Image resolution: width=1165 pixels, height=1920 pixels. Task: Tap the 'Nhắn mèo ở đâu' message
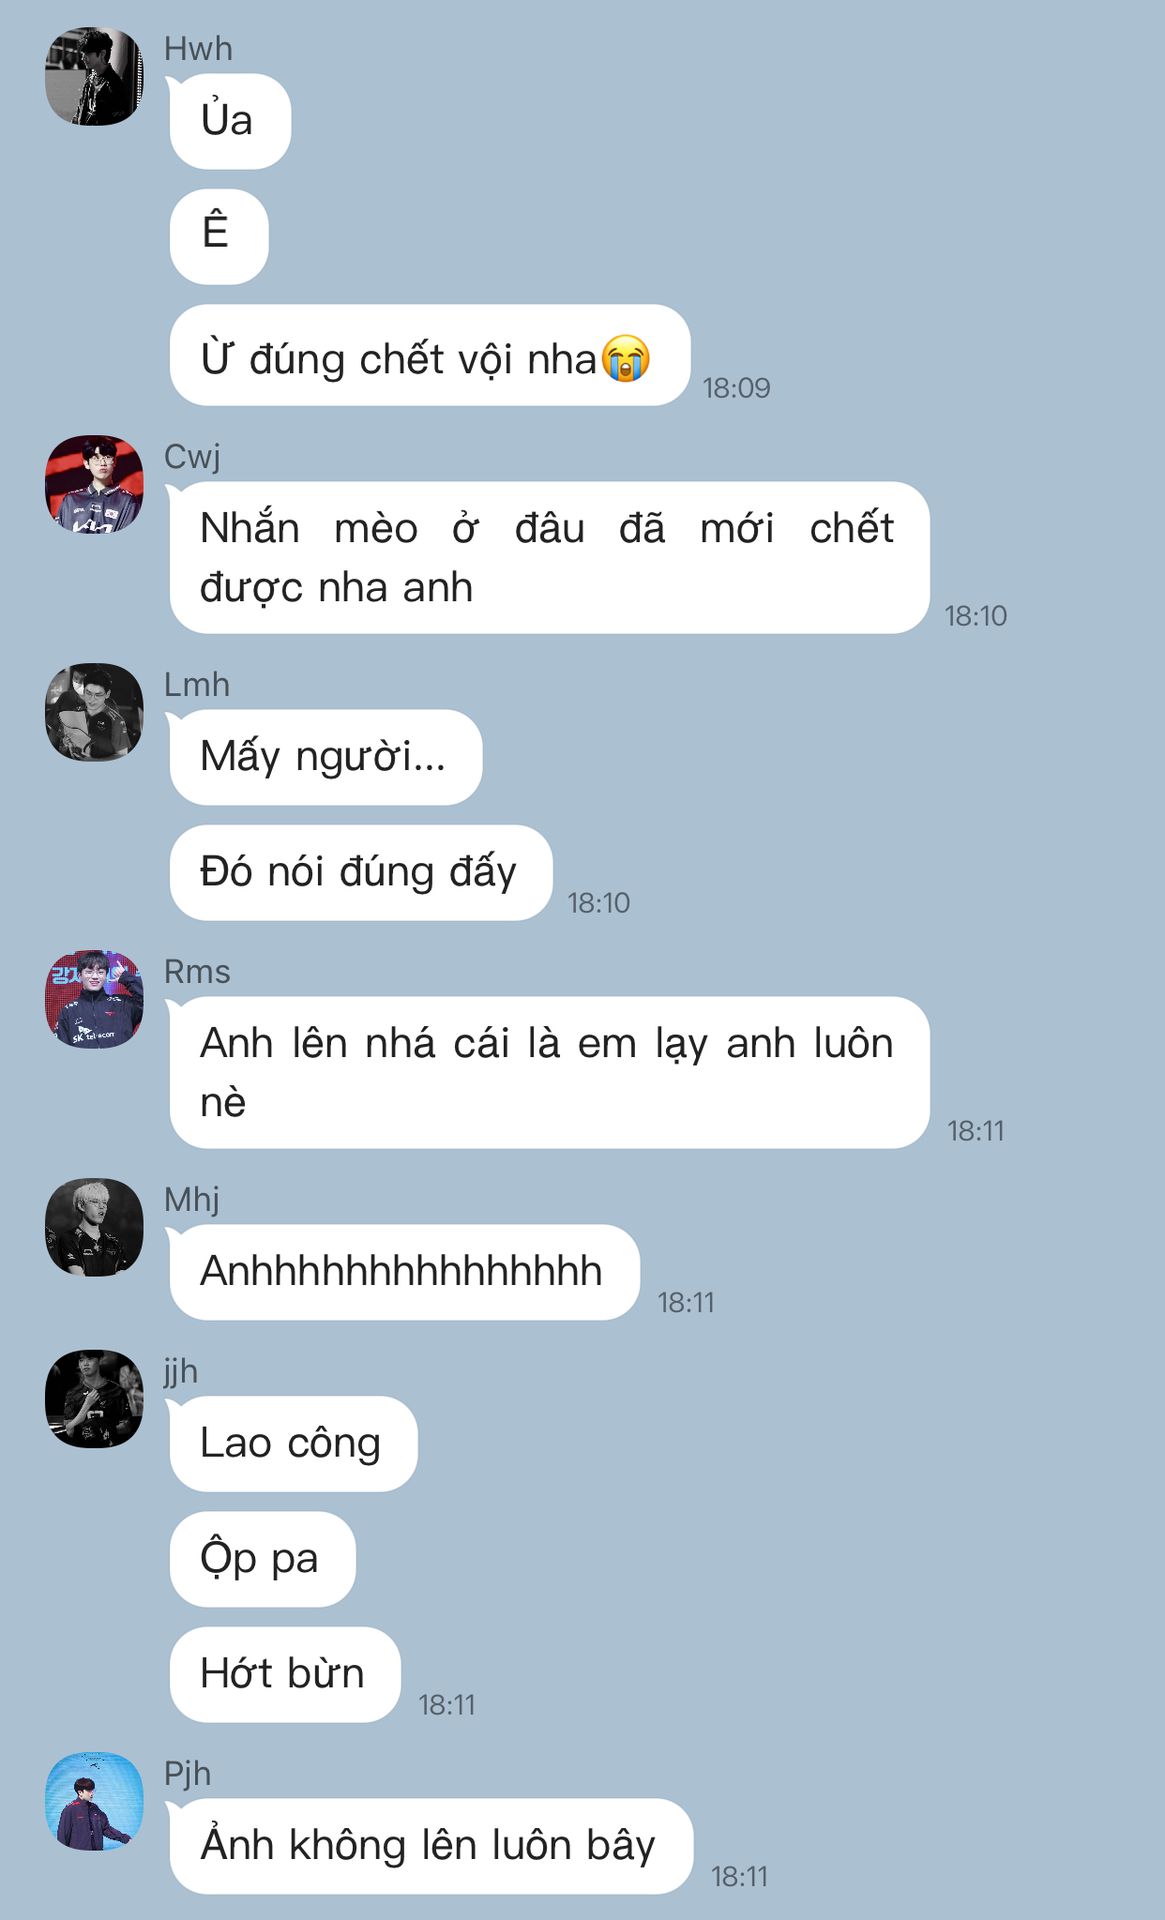coord(549,557)
